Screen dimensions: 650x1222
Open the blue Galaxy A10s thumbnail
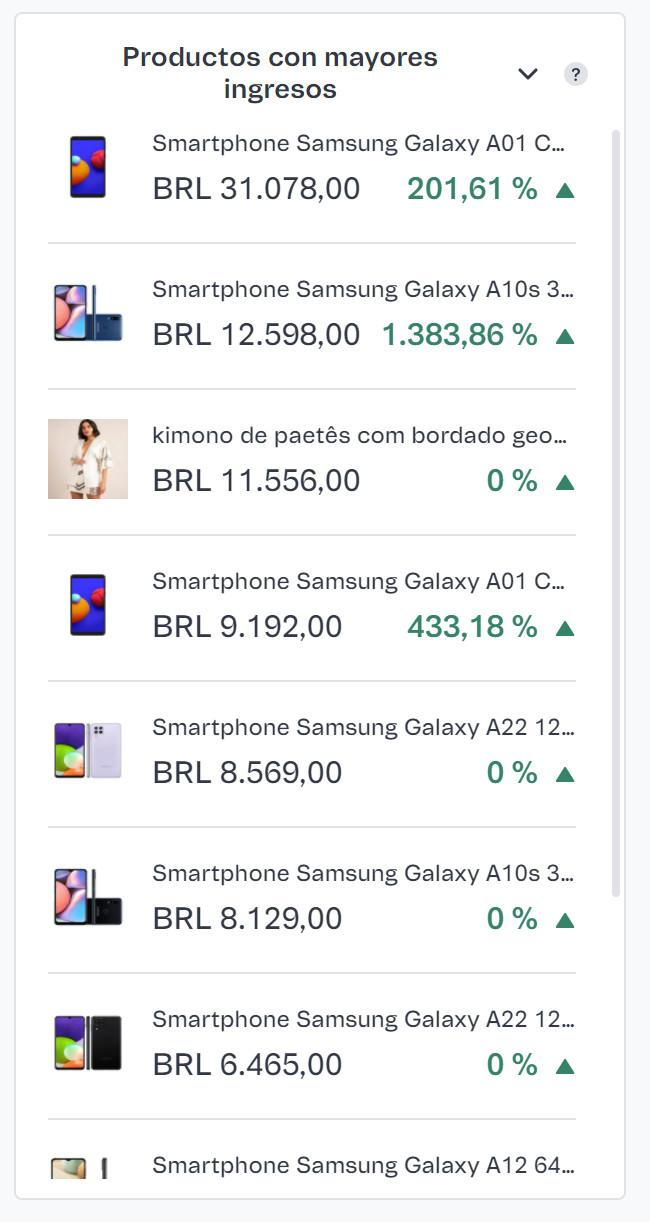pos(88,313)
